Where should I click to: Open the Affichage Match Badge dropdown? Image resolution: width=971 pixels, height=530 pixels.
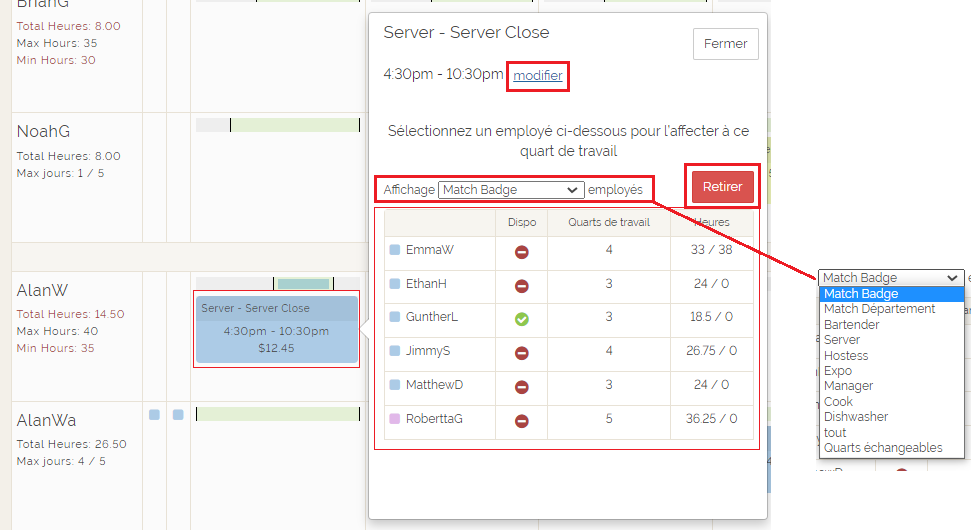[510, 190]
